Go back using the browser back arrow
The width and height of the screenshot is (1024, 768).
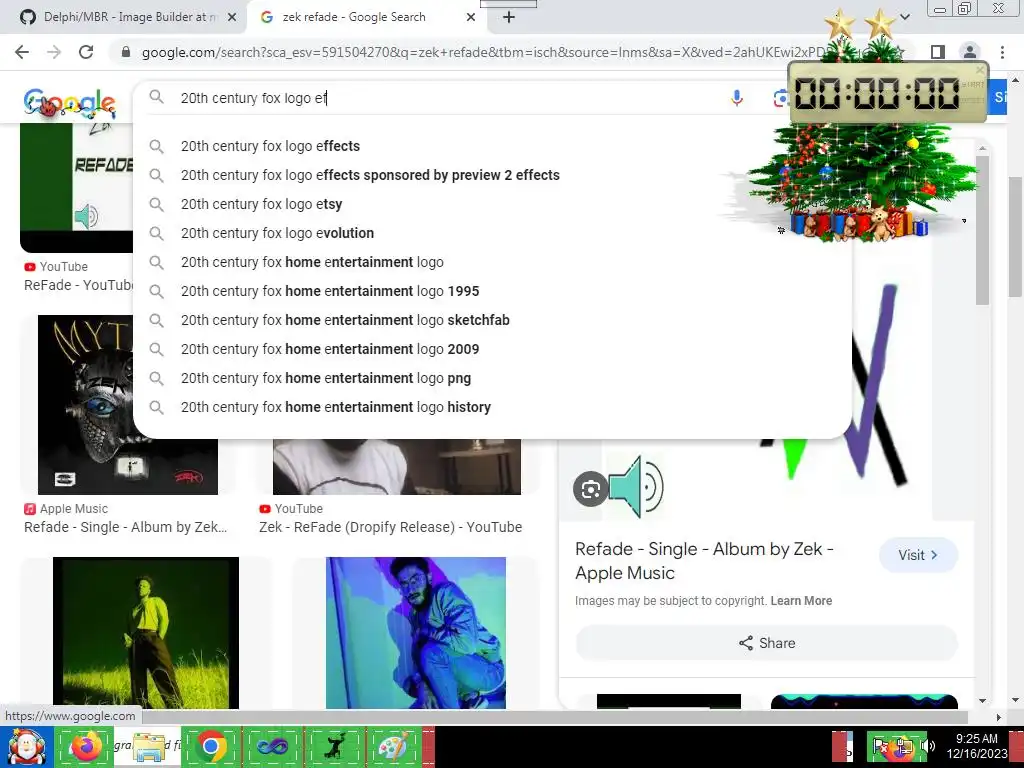pos(22,52)
